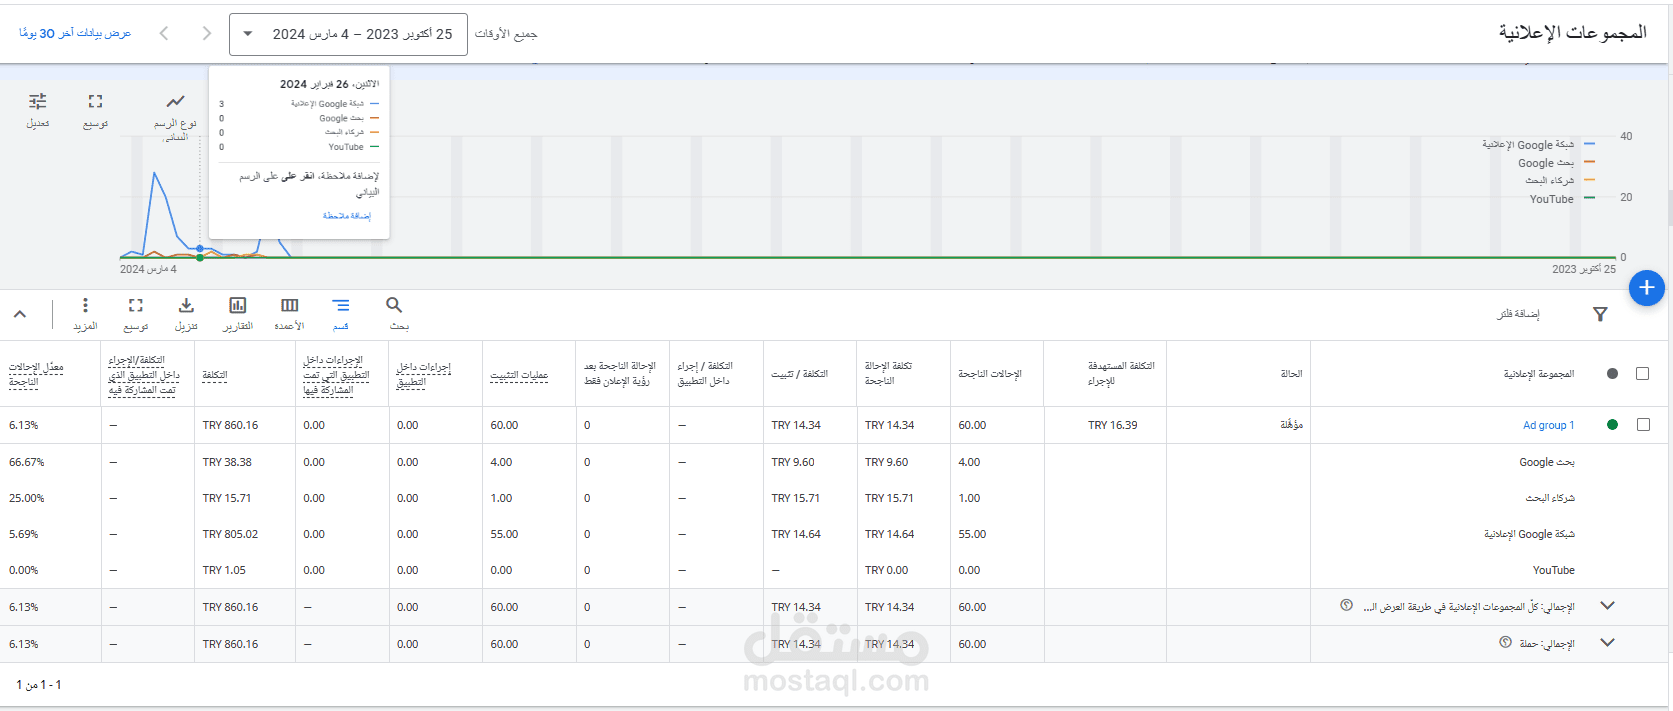Tick the select-all checkbox in the table header
1673x711 pixels.
tap(1642, 374)
